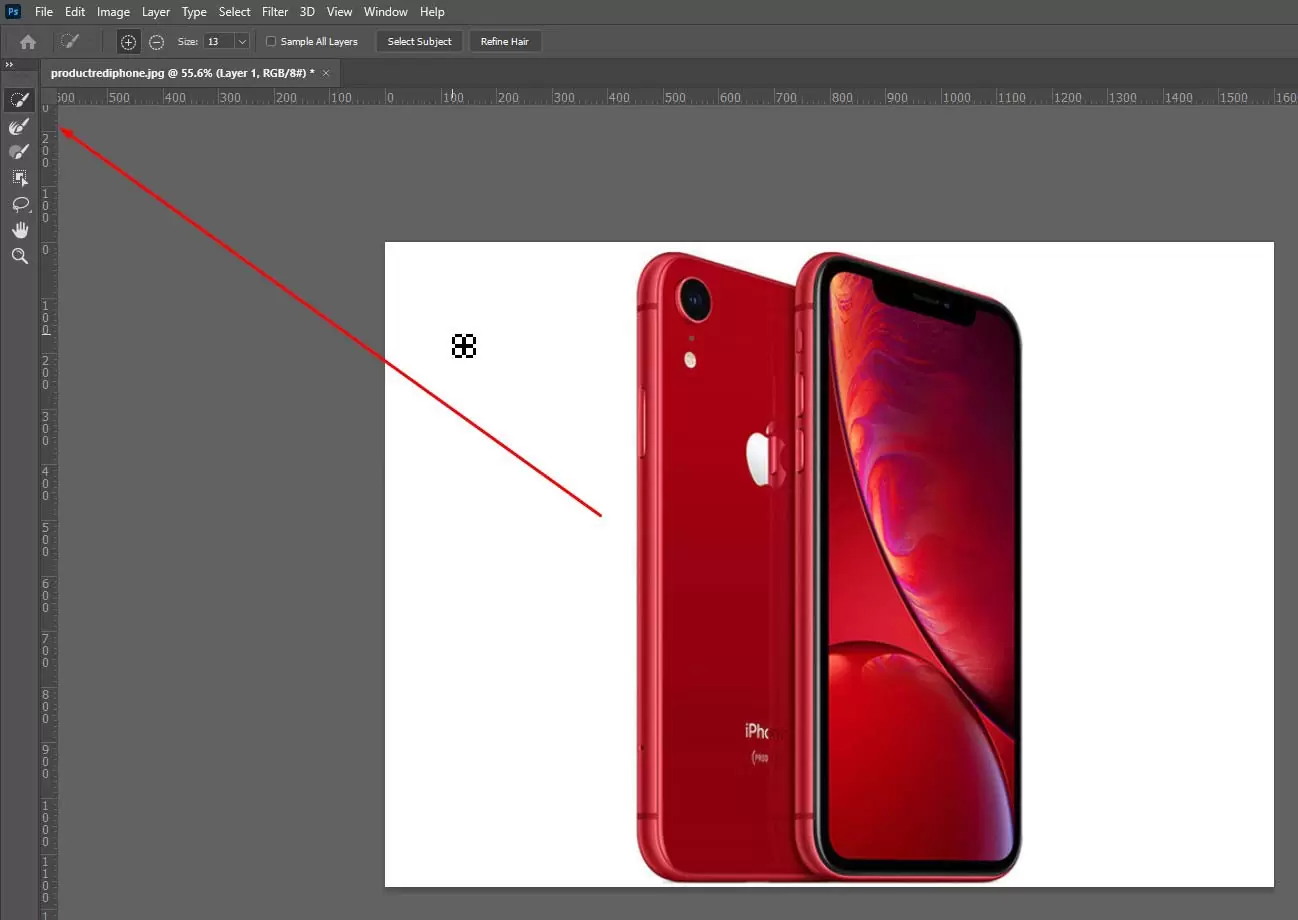Viewport: 1298px width, 920px height.
Task: Click the Size value field
Action: (x=219, y=42)
